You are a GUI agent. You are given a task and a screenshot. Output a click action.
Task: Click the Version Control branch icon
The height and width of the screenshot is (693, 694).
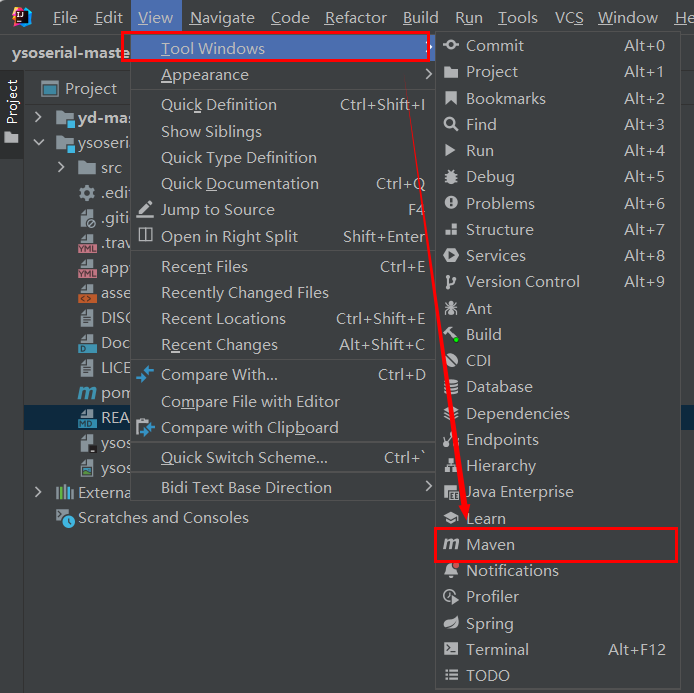[451, 282]
